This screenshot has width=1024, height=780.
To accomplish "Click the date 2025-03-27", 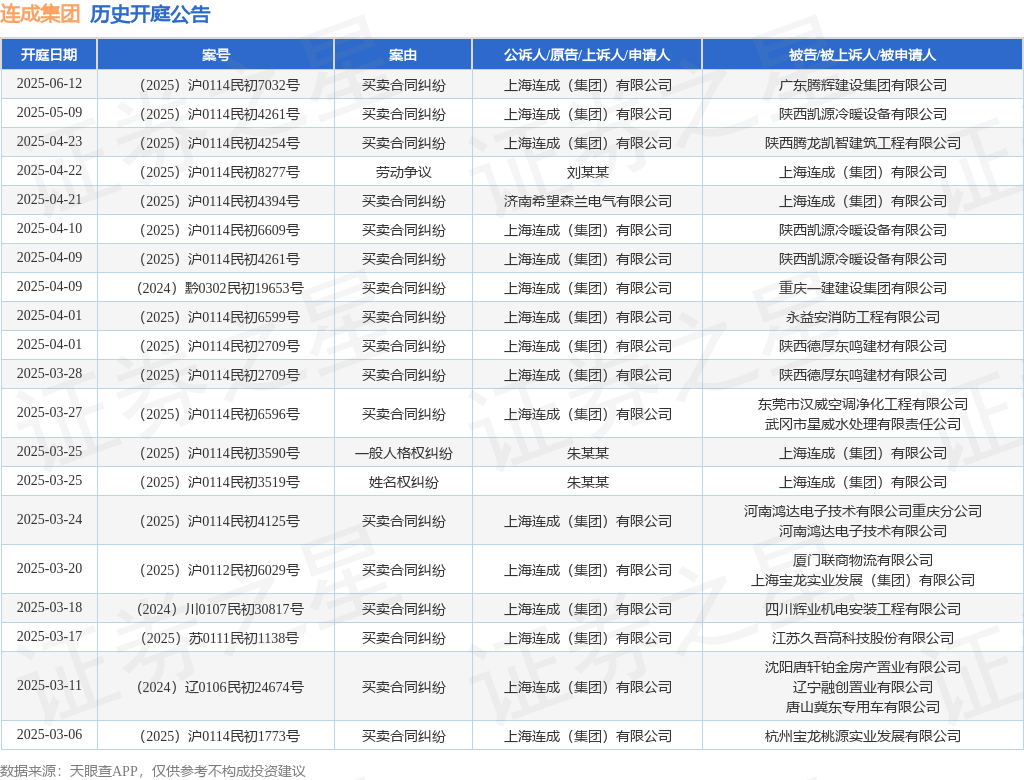I will pyautogui.click(x=49, y=413).
